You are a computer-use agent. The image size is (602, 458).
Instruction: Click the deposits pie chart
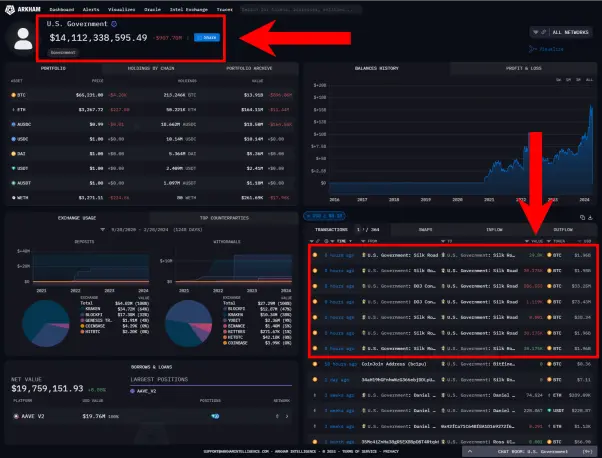pos(46,324)
